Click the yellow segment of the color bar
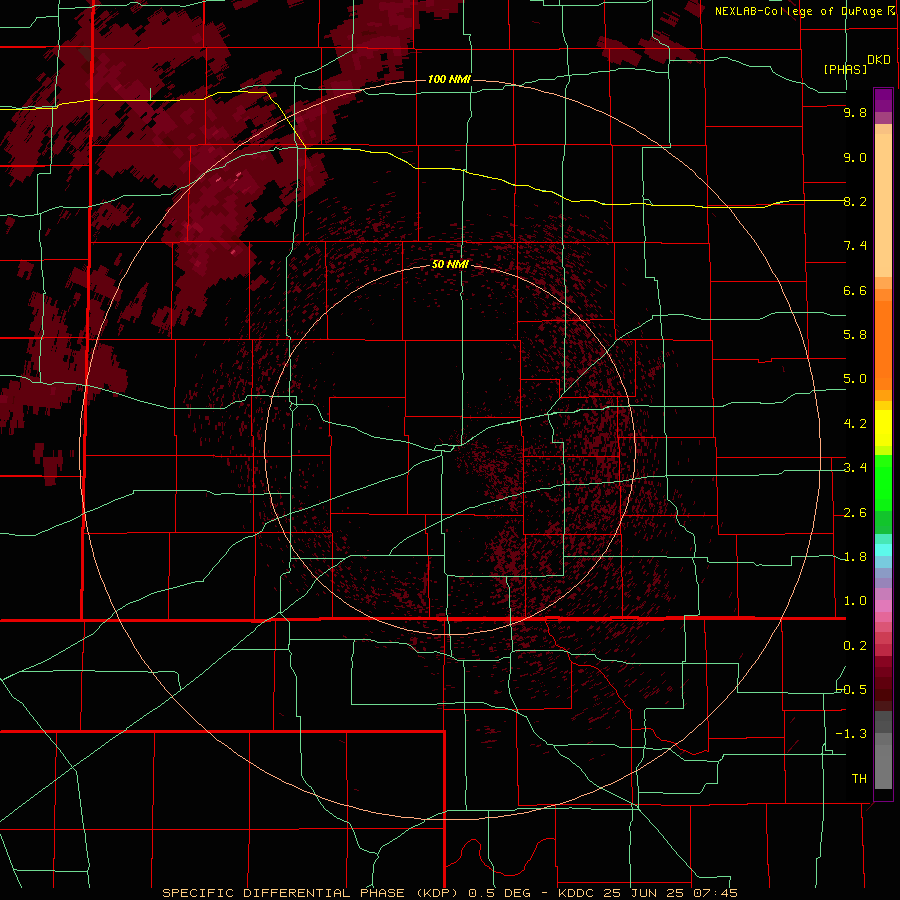The image size is (900, 900). point(883,428)
